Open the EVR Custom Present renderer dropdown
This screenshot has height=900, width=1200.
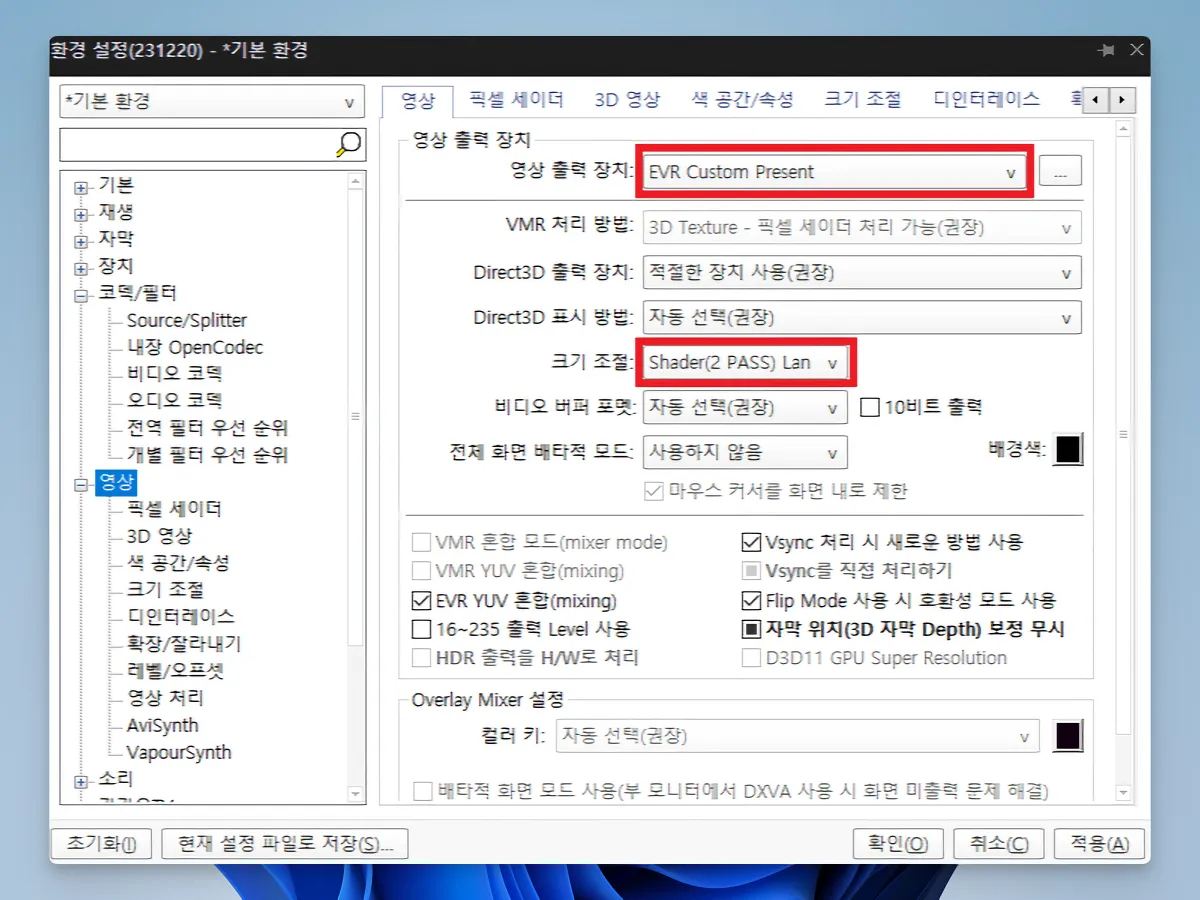(1012, 170)
